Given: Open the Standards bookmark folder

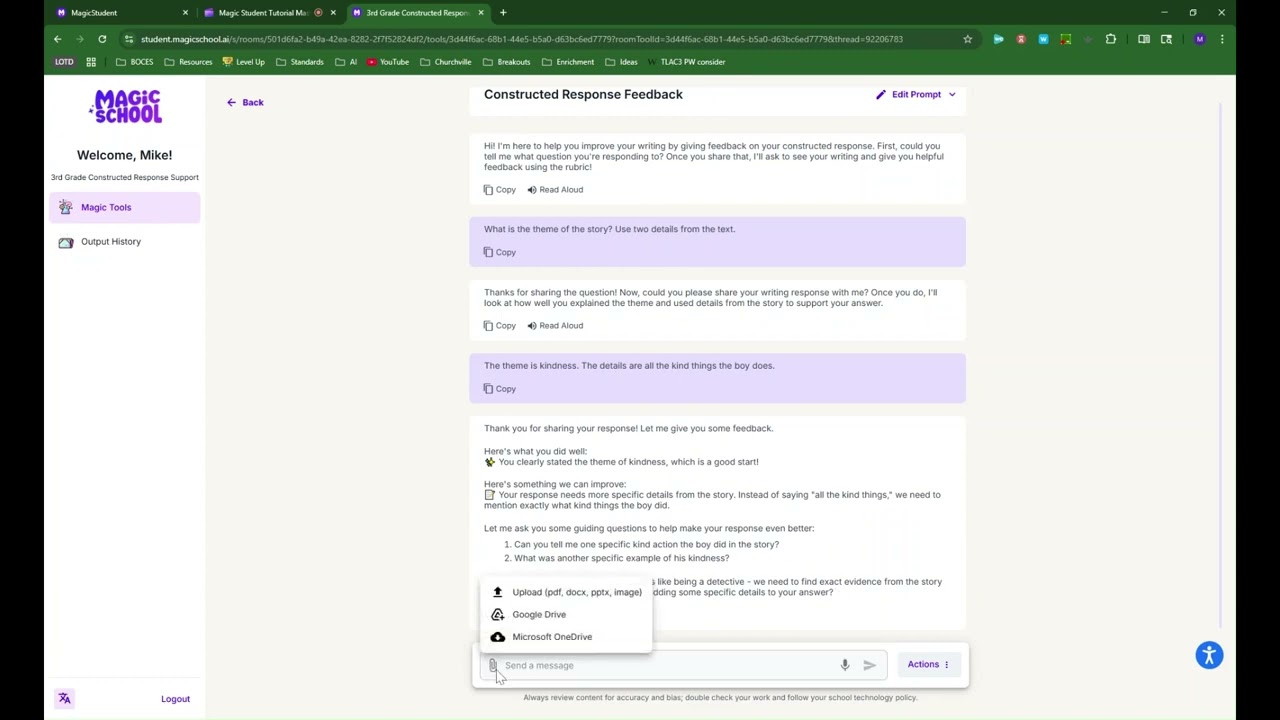Looking at the screenshot, I should point(299,62).
